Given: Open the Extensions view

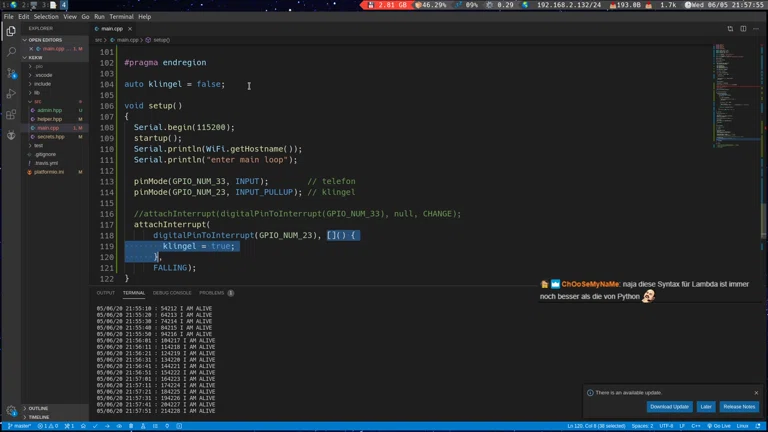Looking at the screenshot, I should pos(11,114).
